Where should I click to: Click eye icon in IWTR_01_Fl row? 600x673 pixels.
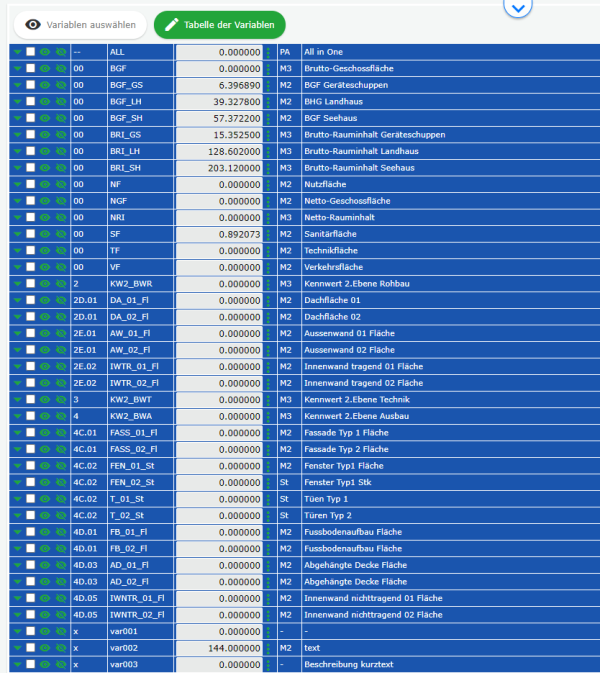pyautogui.click(x=45, y=366)
